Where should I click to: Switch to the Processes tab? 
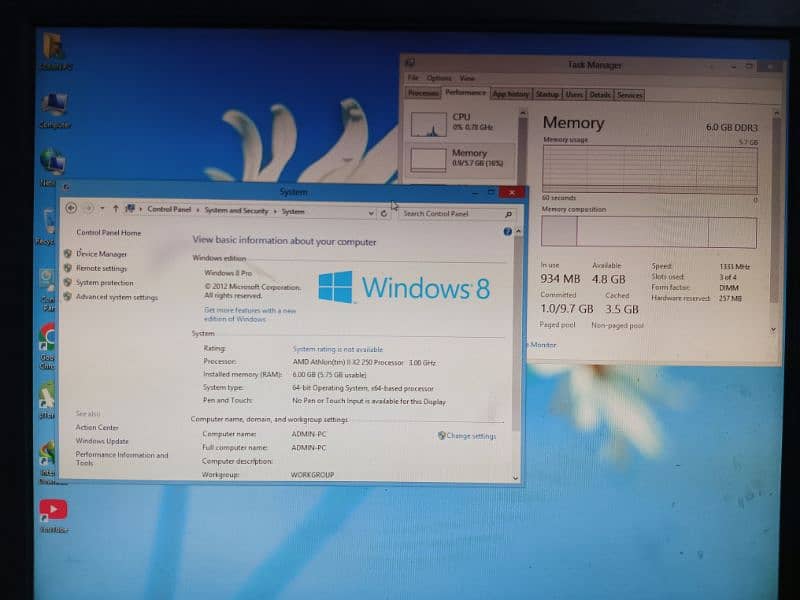[x=423, y=94]
